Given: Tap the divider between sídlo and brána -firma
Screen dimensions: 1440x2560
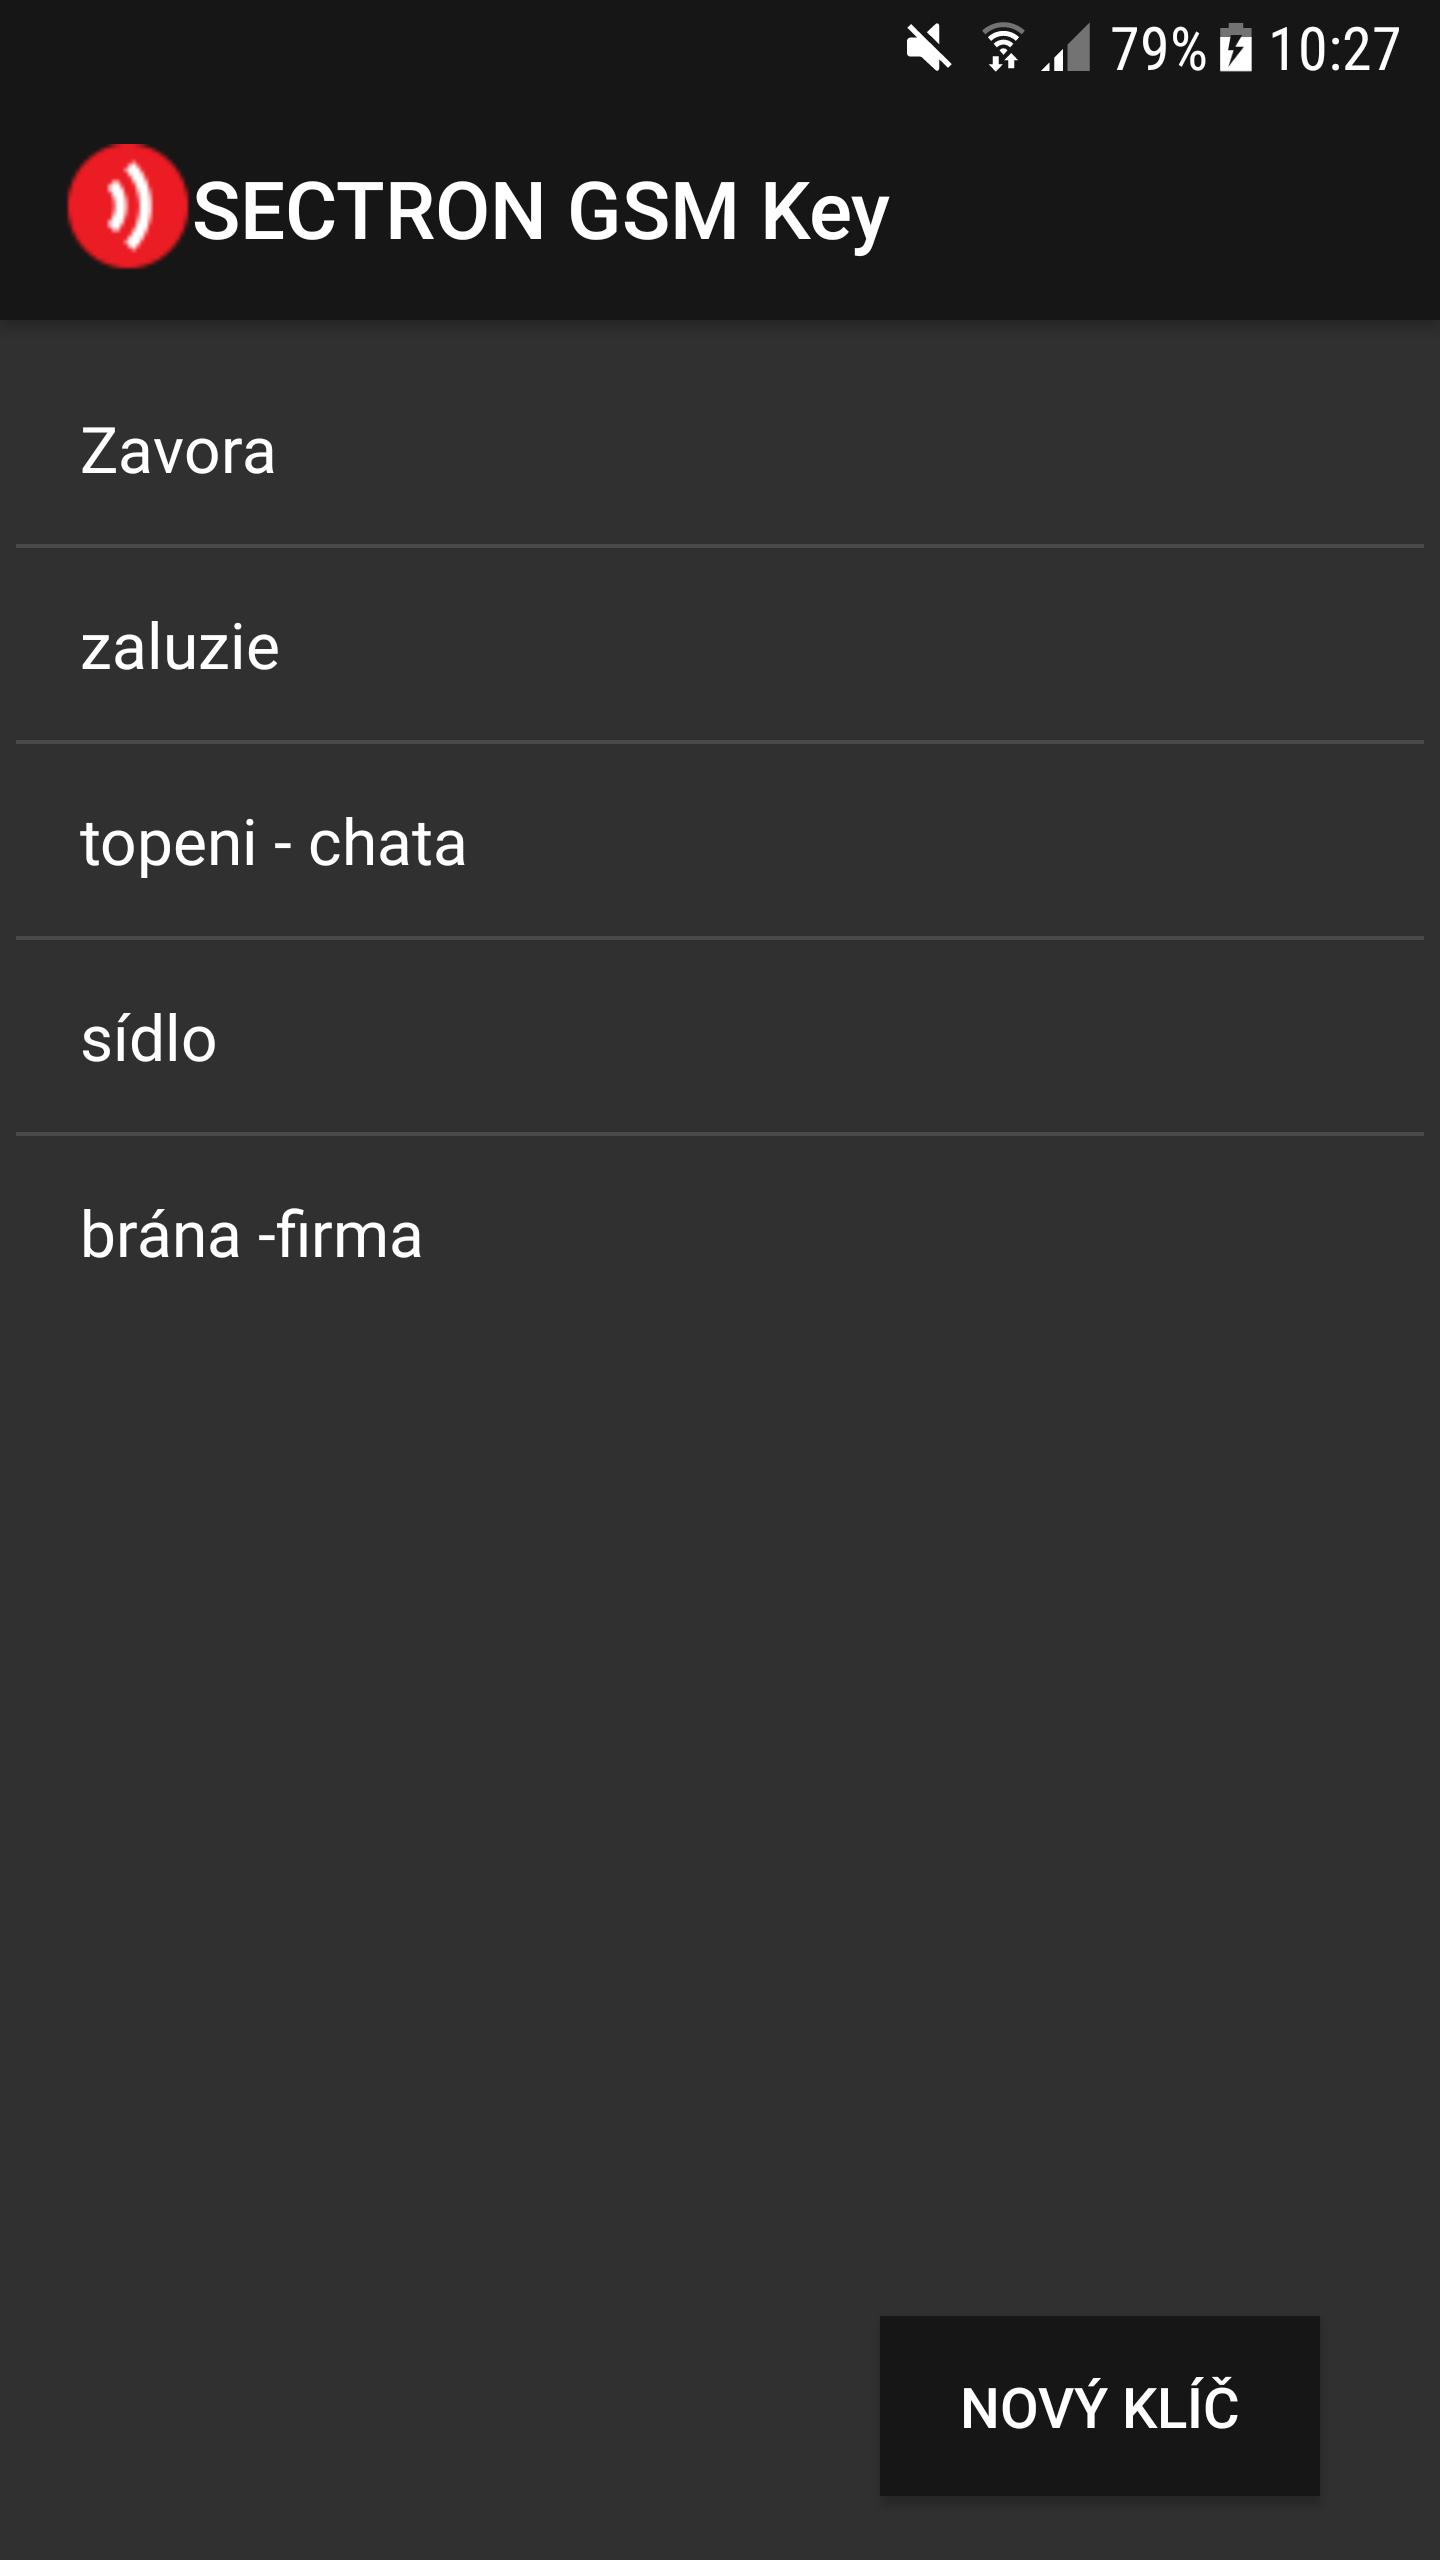Looking at the screenshot, I should (720, 1134).
